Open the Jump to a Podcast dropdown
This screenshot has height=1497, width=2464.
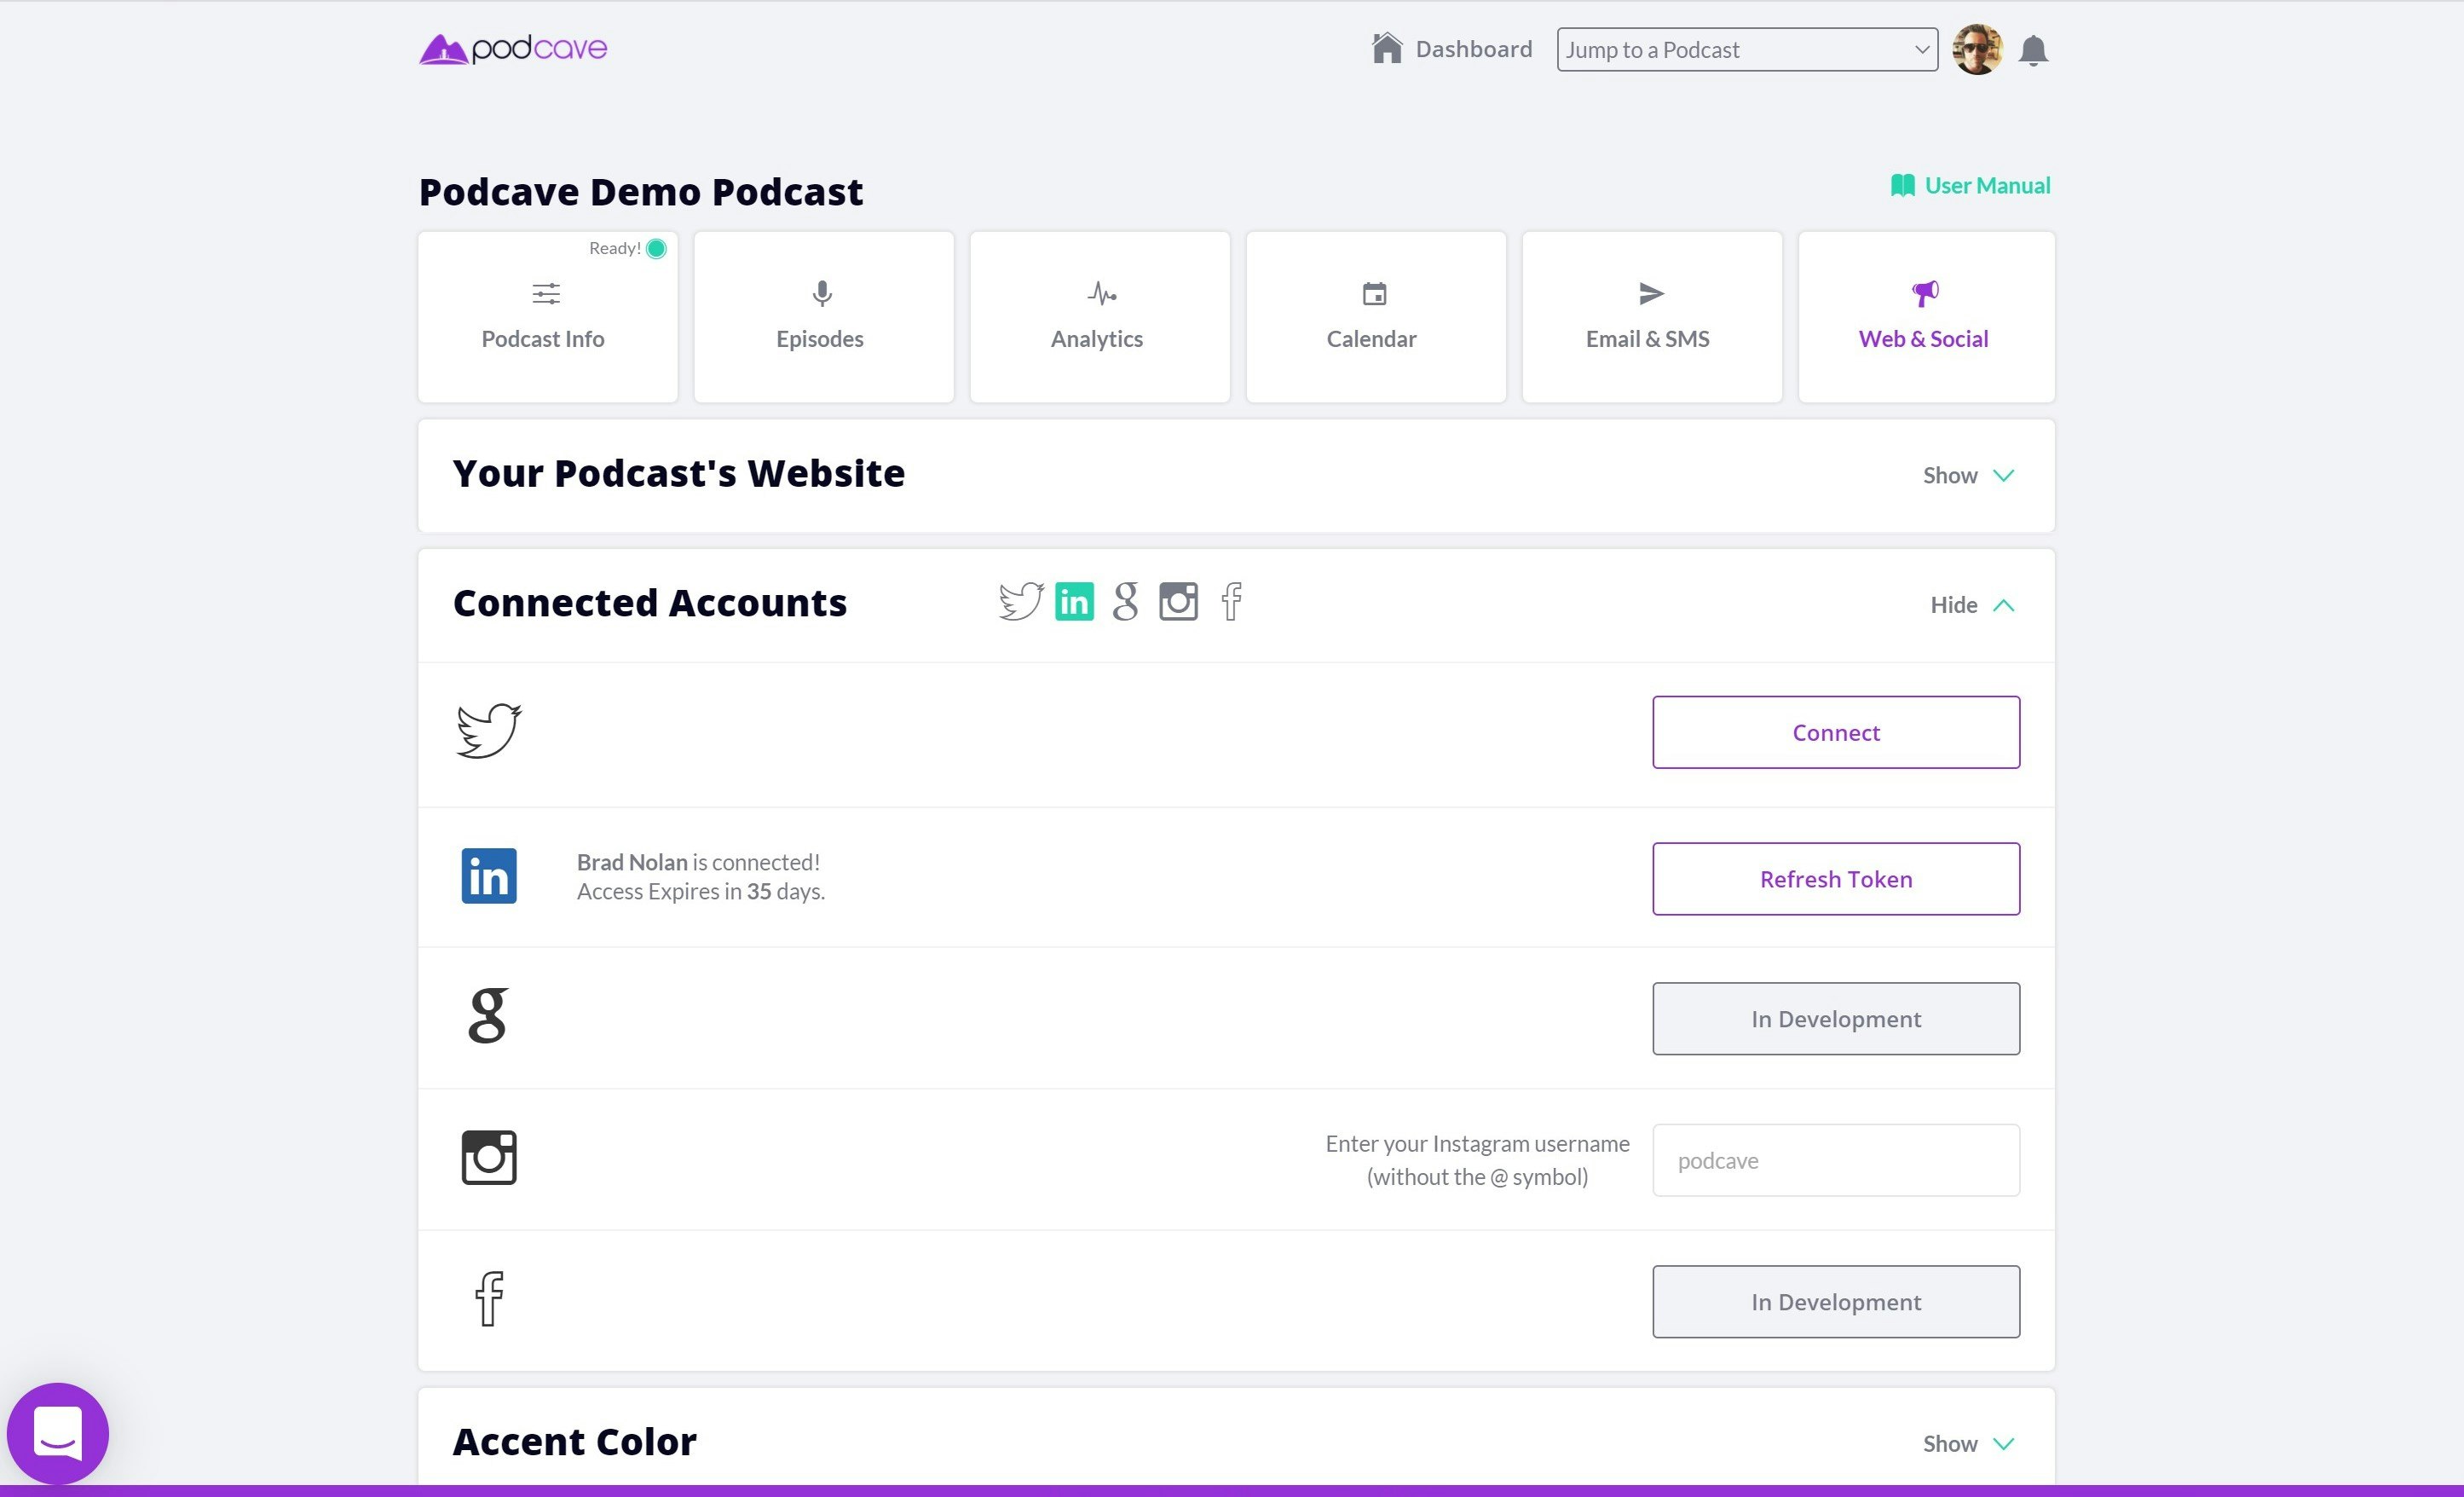[x=1745, y=49]
